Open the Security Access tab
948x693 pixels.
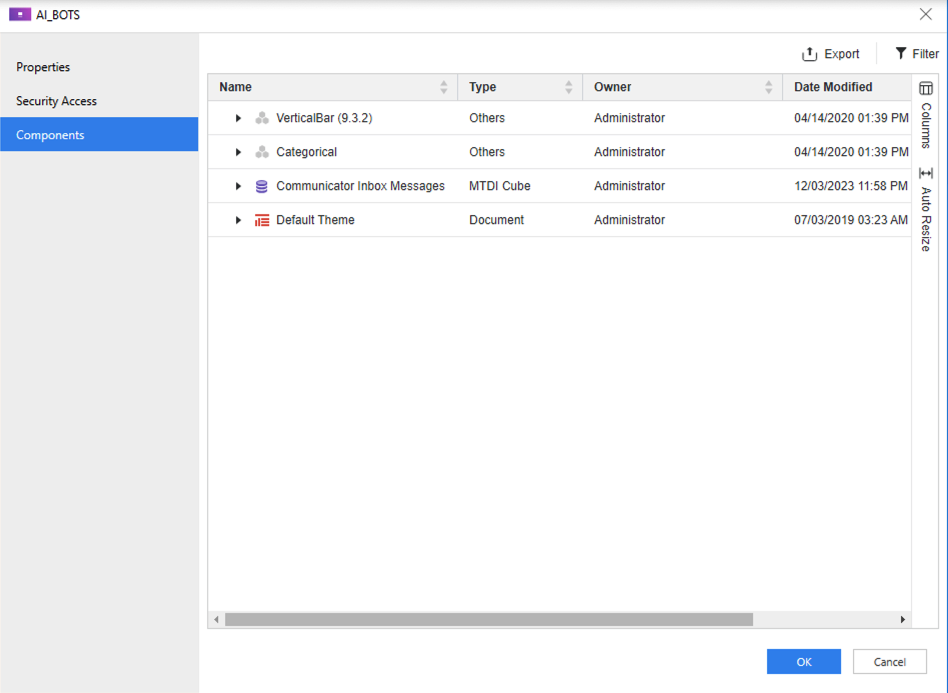click(x=56, y=101)
